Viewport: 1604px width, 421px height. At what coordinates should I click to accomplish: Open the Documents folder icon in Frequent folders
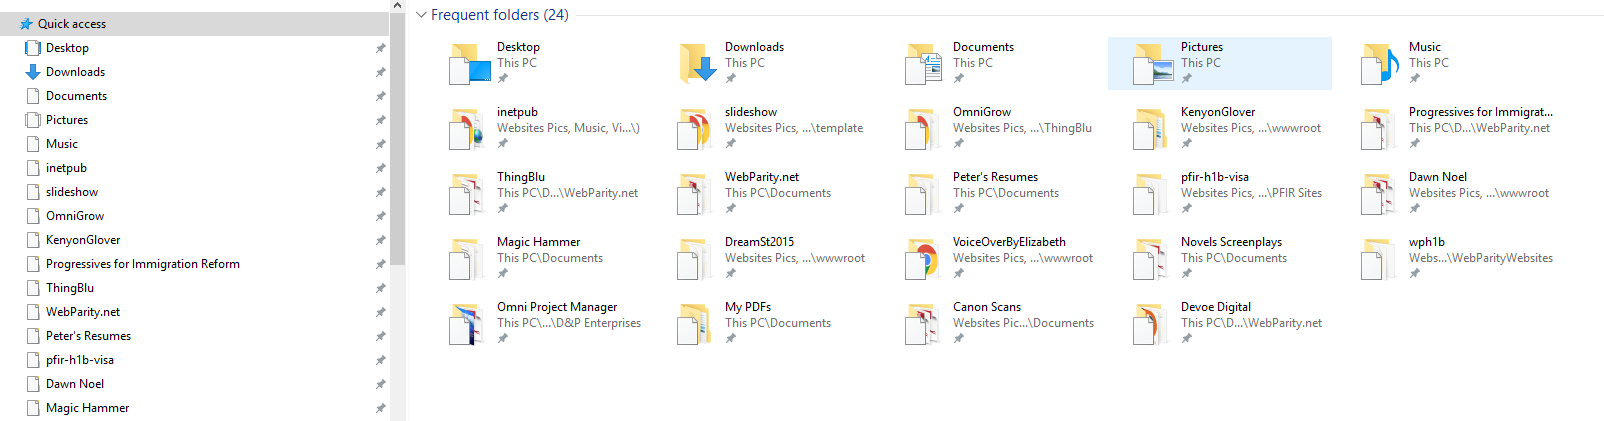pyautogui.click(x=923, y=63)
